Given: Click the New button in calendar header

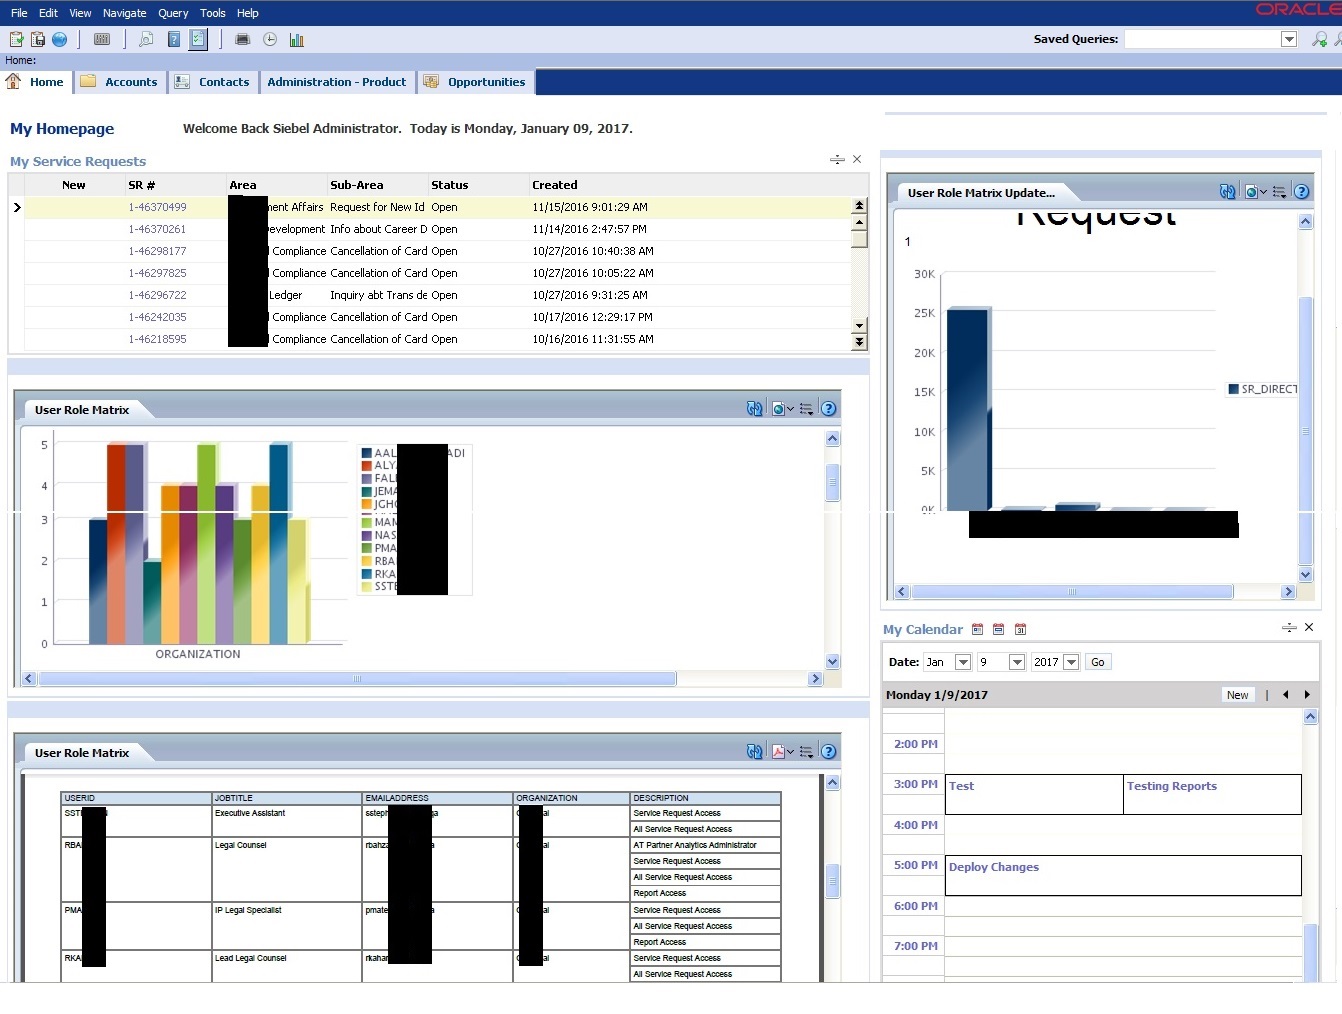Looking at the screenshot, I should point(1237,695).
